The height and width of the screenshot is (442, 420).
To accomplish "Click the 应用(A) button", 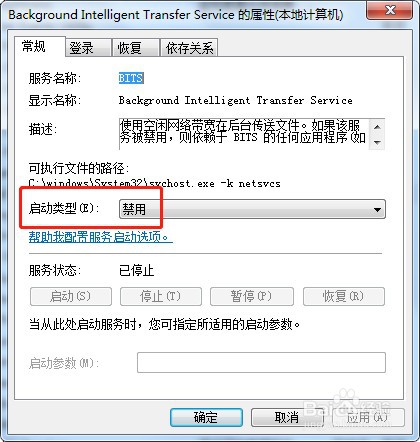I will pos(368,417).
